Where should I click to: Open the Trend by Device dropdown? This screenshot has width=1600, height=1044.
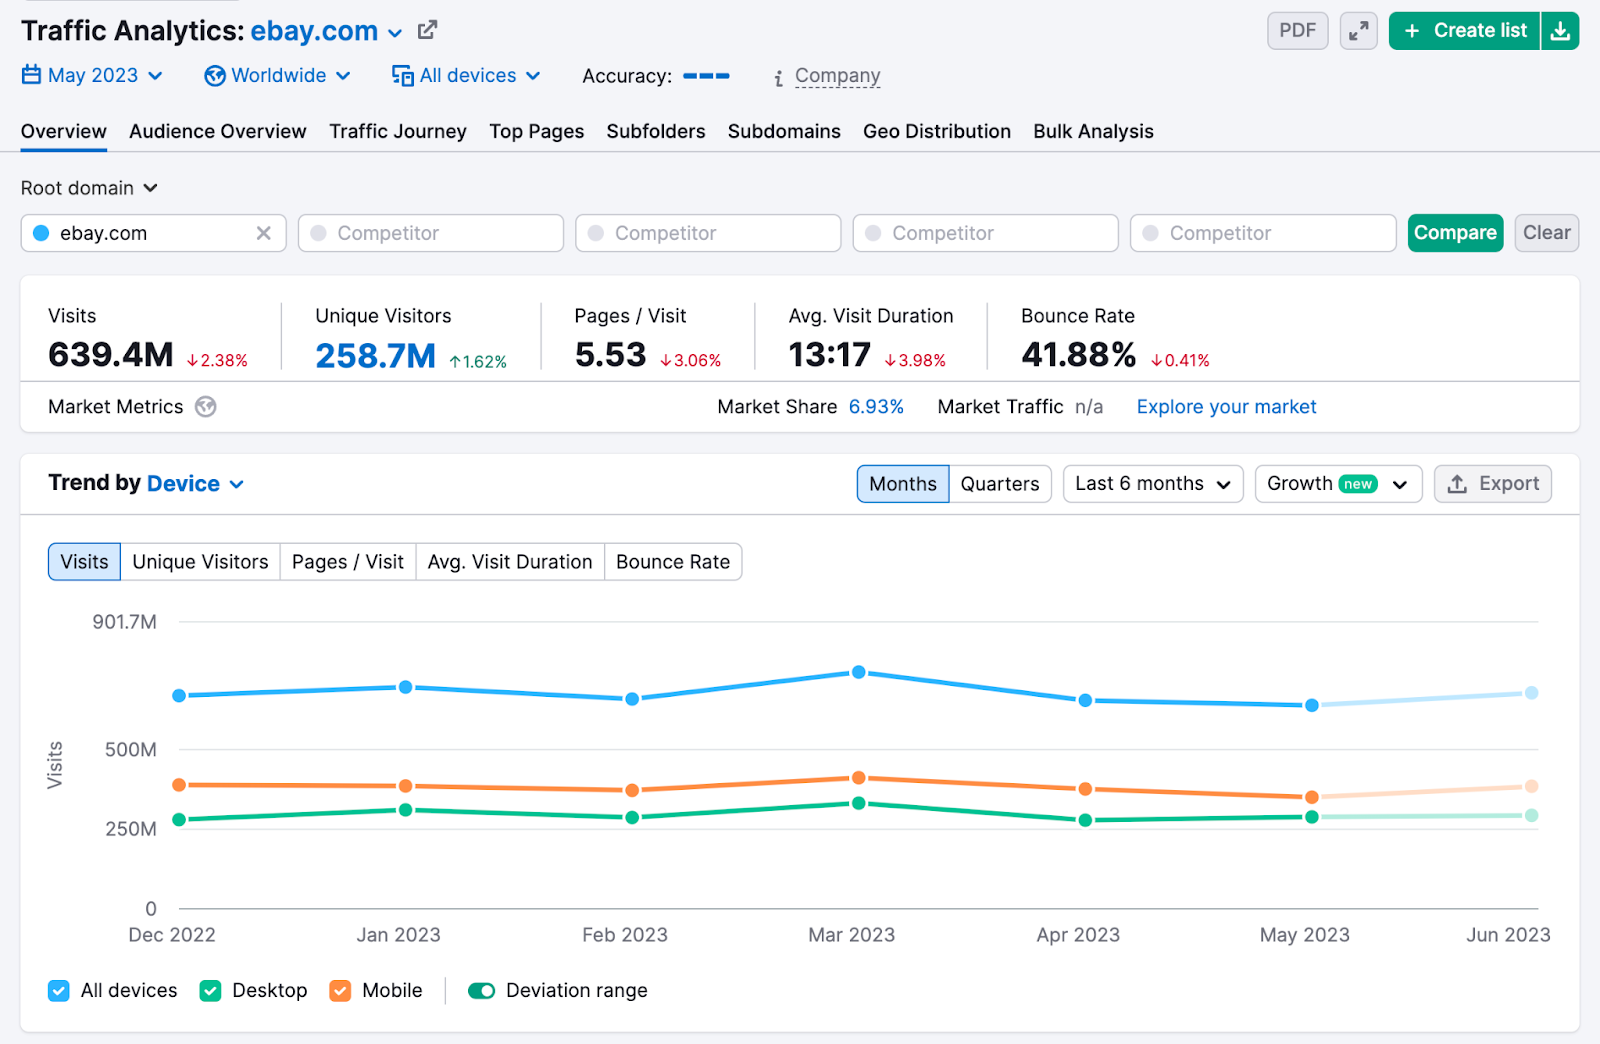[195, 484]
